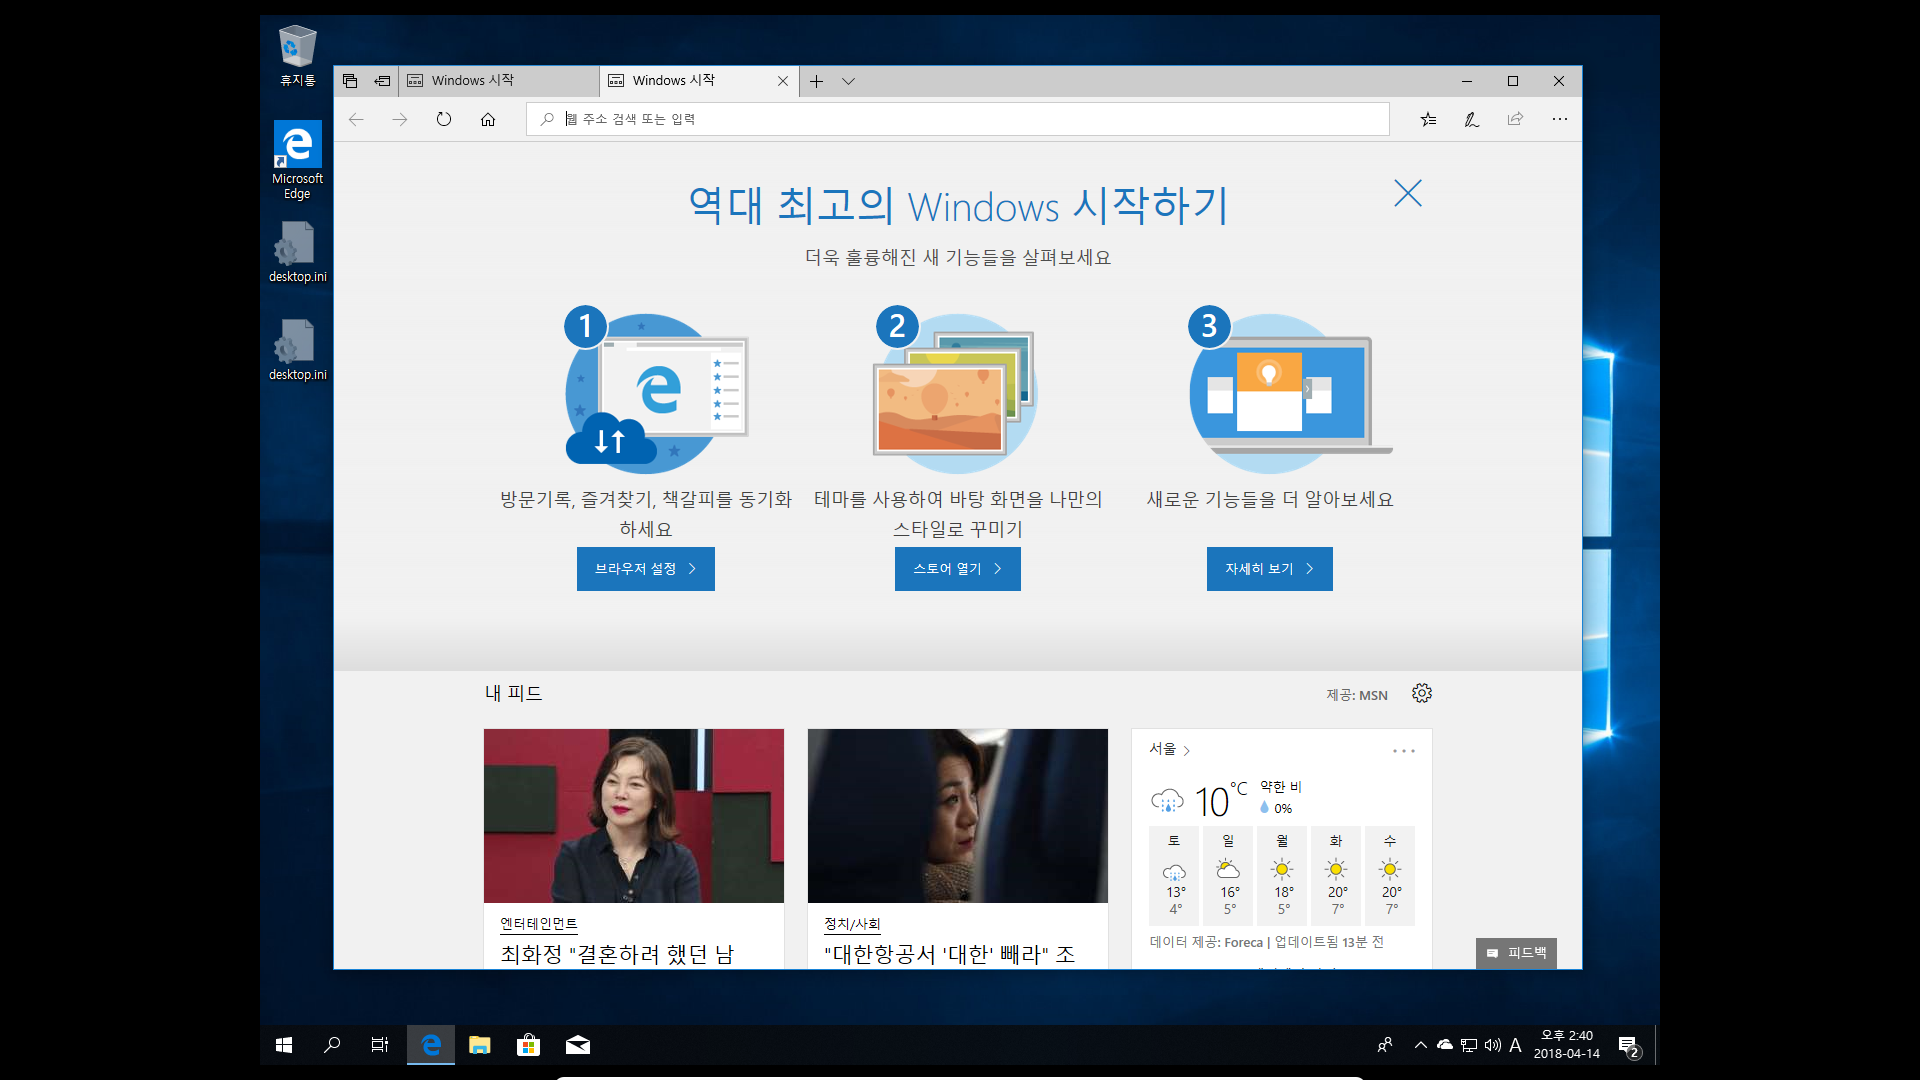Click the Share page icon
This screenshot has width=1920, height=1080.
[1516, 119]
